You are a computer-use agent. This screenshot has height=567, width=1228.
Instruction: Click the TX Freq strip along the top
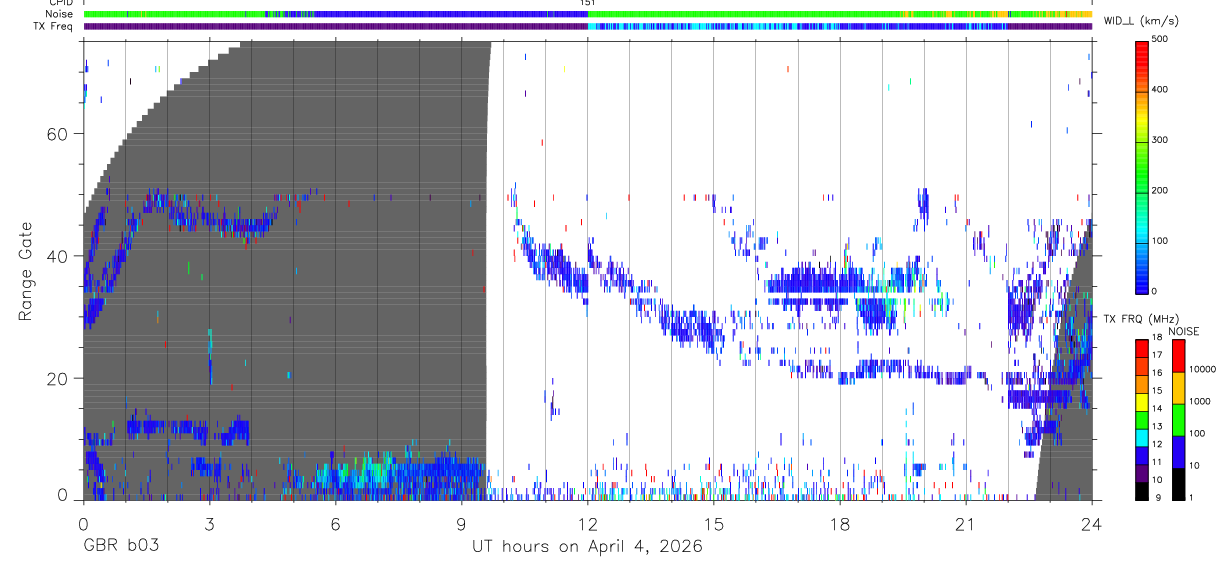coord(588,26)
